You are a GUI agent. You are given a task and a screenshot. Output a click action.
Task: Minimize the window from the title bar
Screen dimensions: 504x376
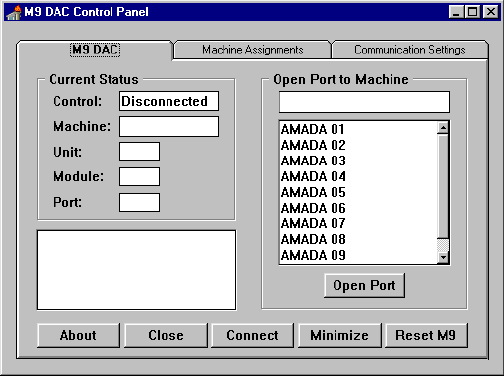[x=456, y=12]
